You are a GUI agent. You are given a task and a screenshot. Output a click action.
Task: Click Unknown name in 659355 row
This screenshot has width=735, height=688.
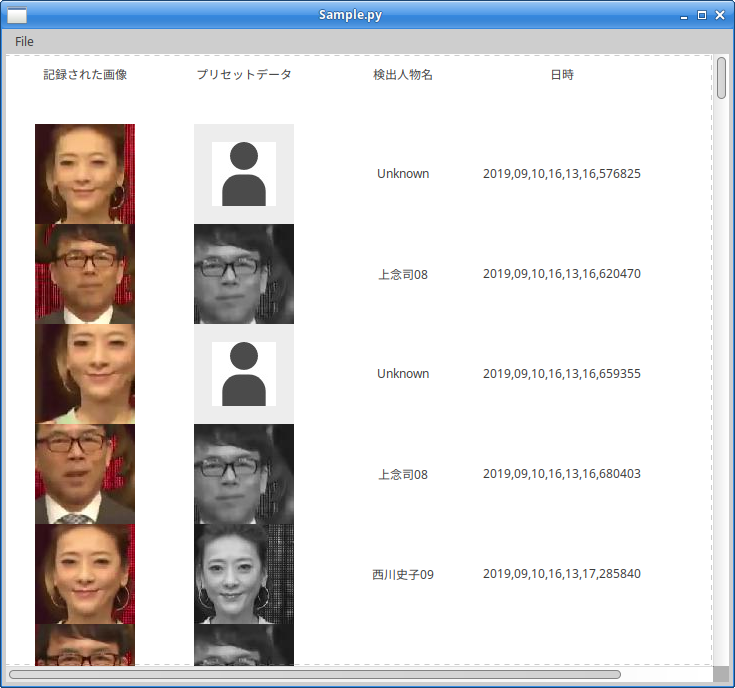[403, 374]
